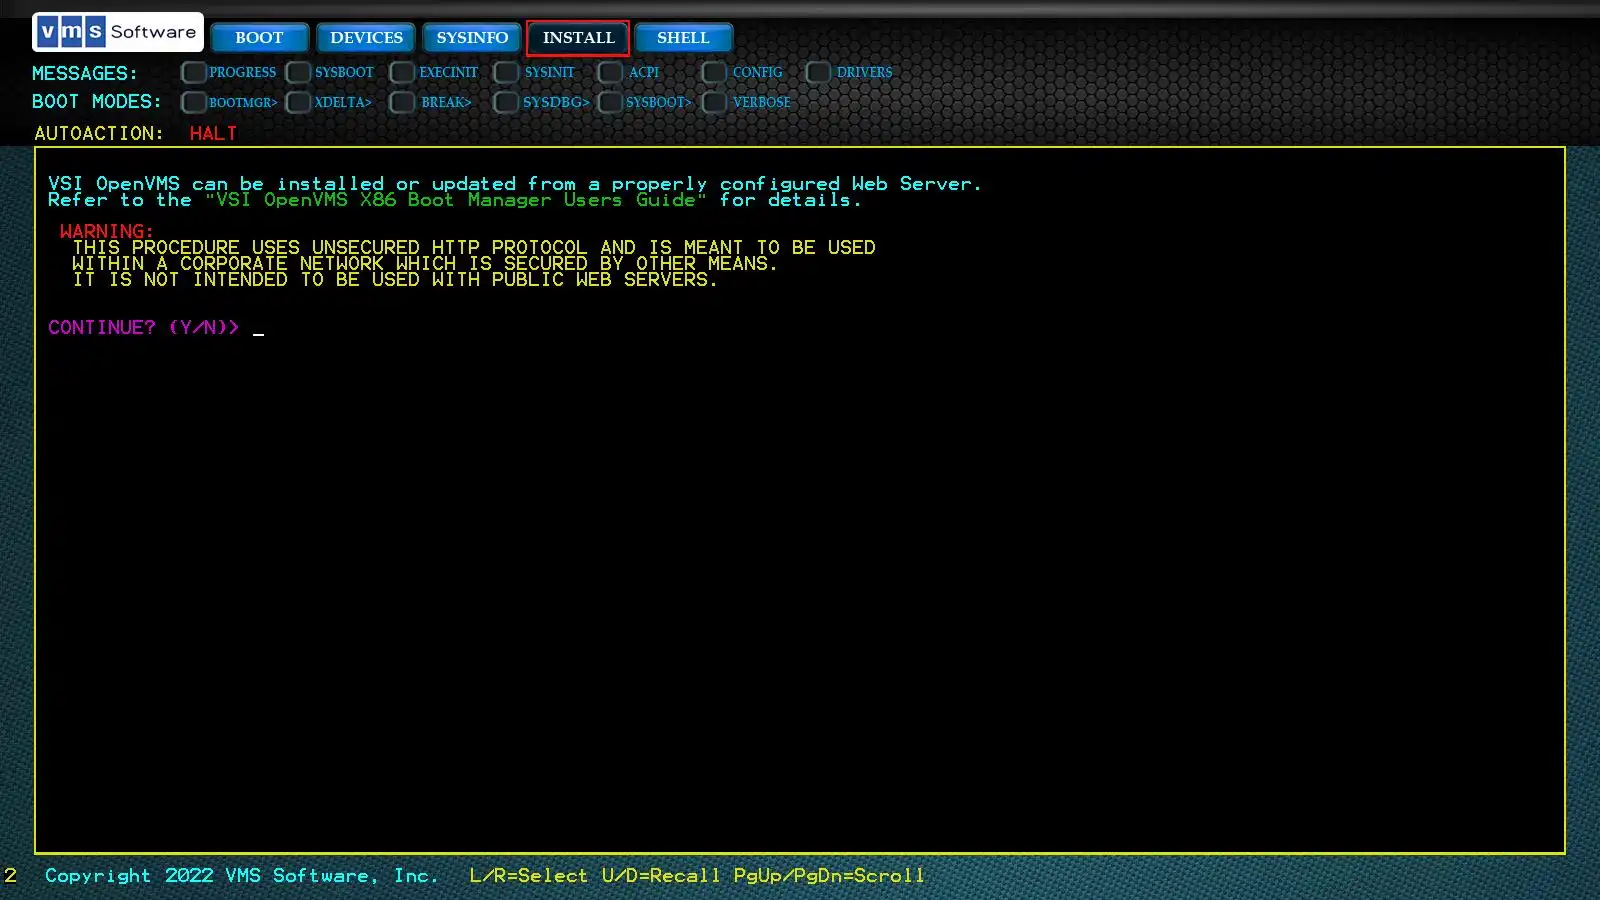Screen dimensions: 1600x900
Task: Click the L/R=Select key hint
Action: pos(529,875)
